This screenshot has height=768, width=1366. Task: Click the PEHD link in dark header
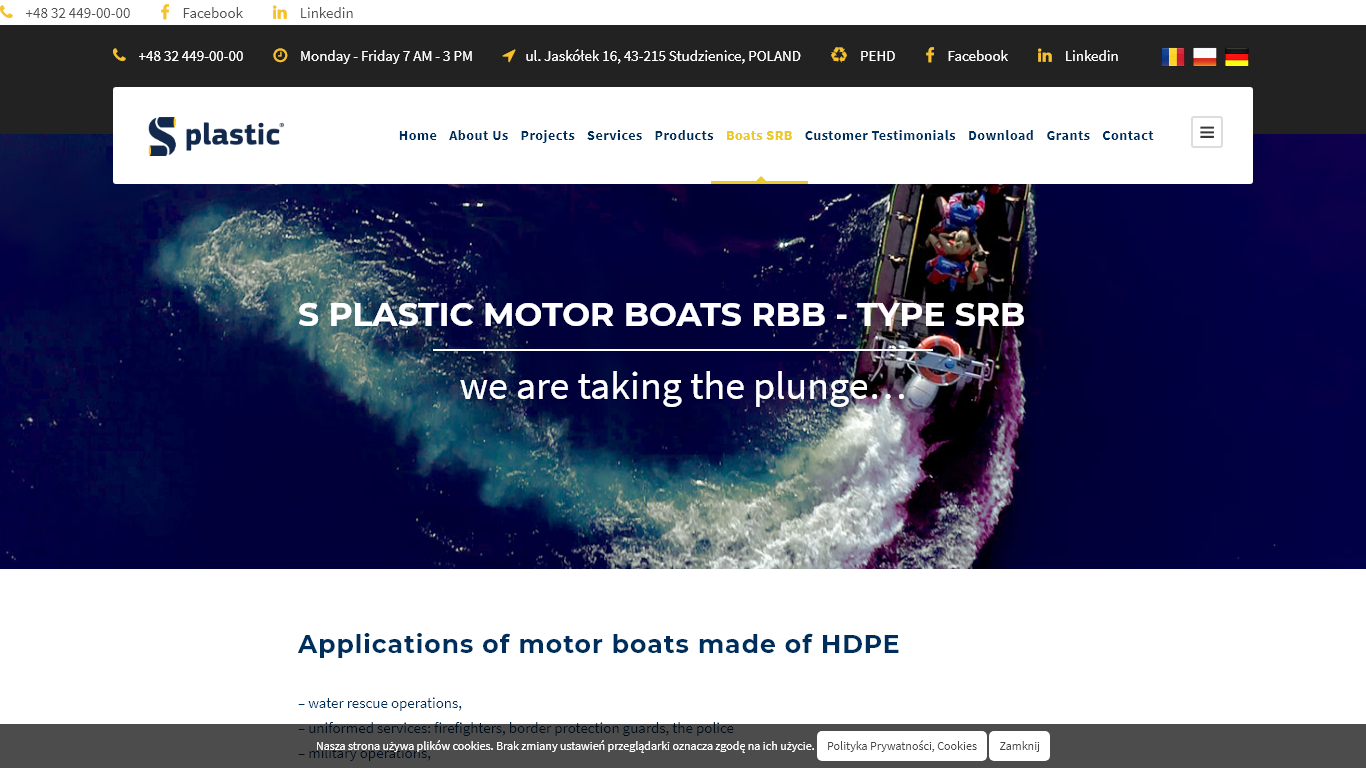(x=878, y=56)
